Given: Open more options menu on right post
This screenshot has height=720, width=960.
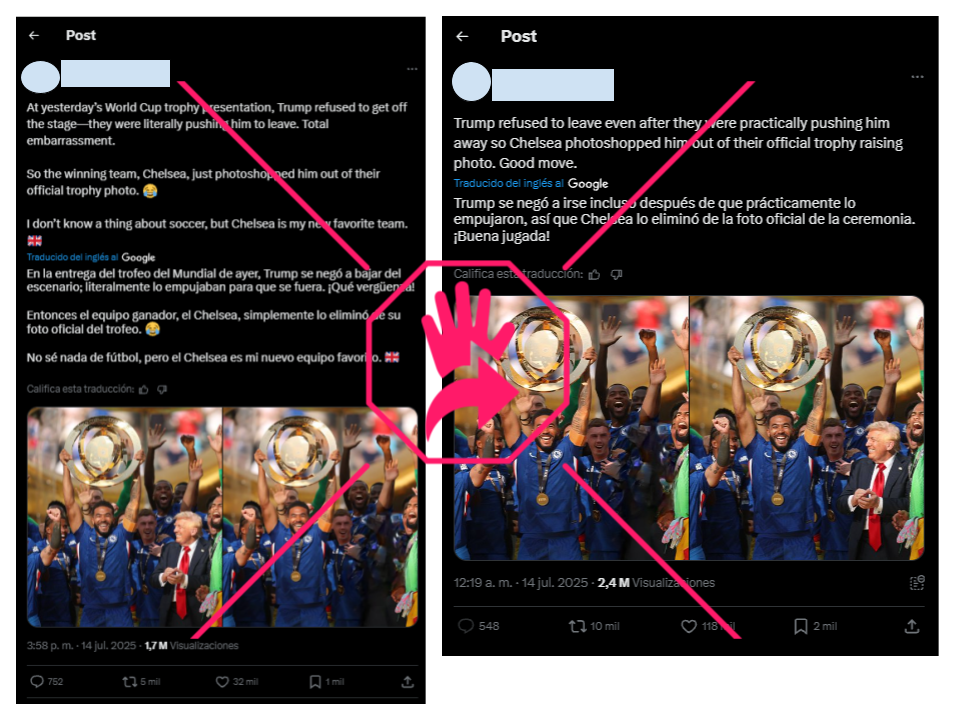Looking at the screenshot, I should pos(917,77).
